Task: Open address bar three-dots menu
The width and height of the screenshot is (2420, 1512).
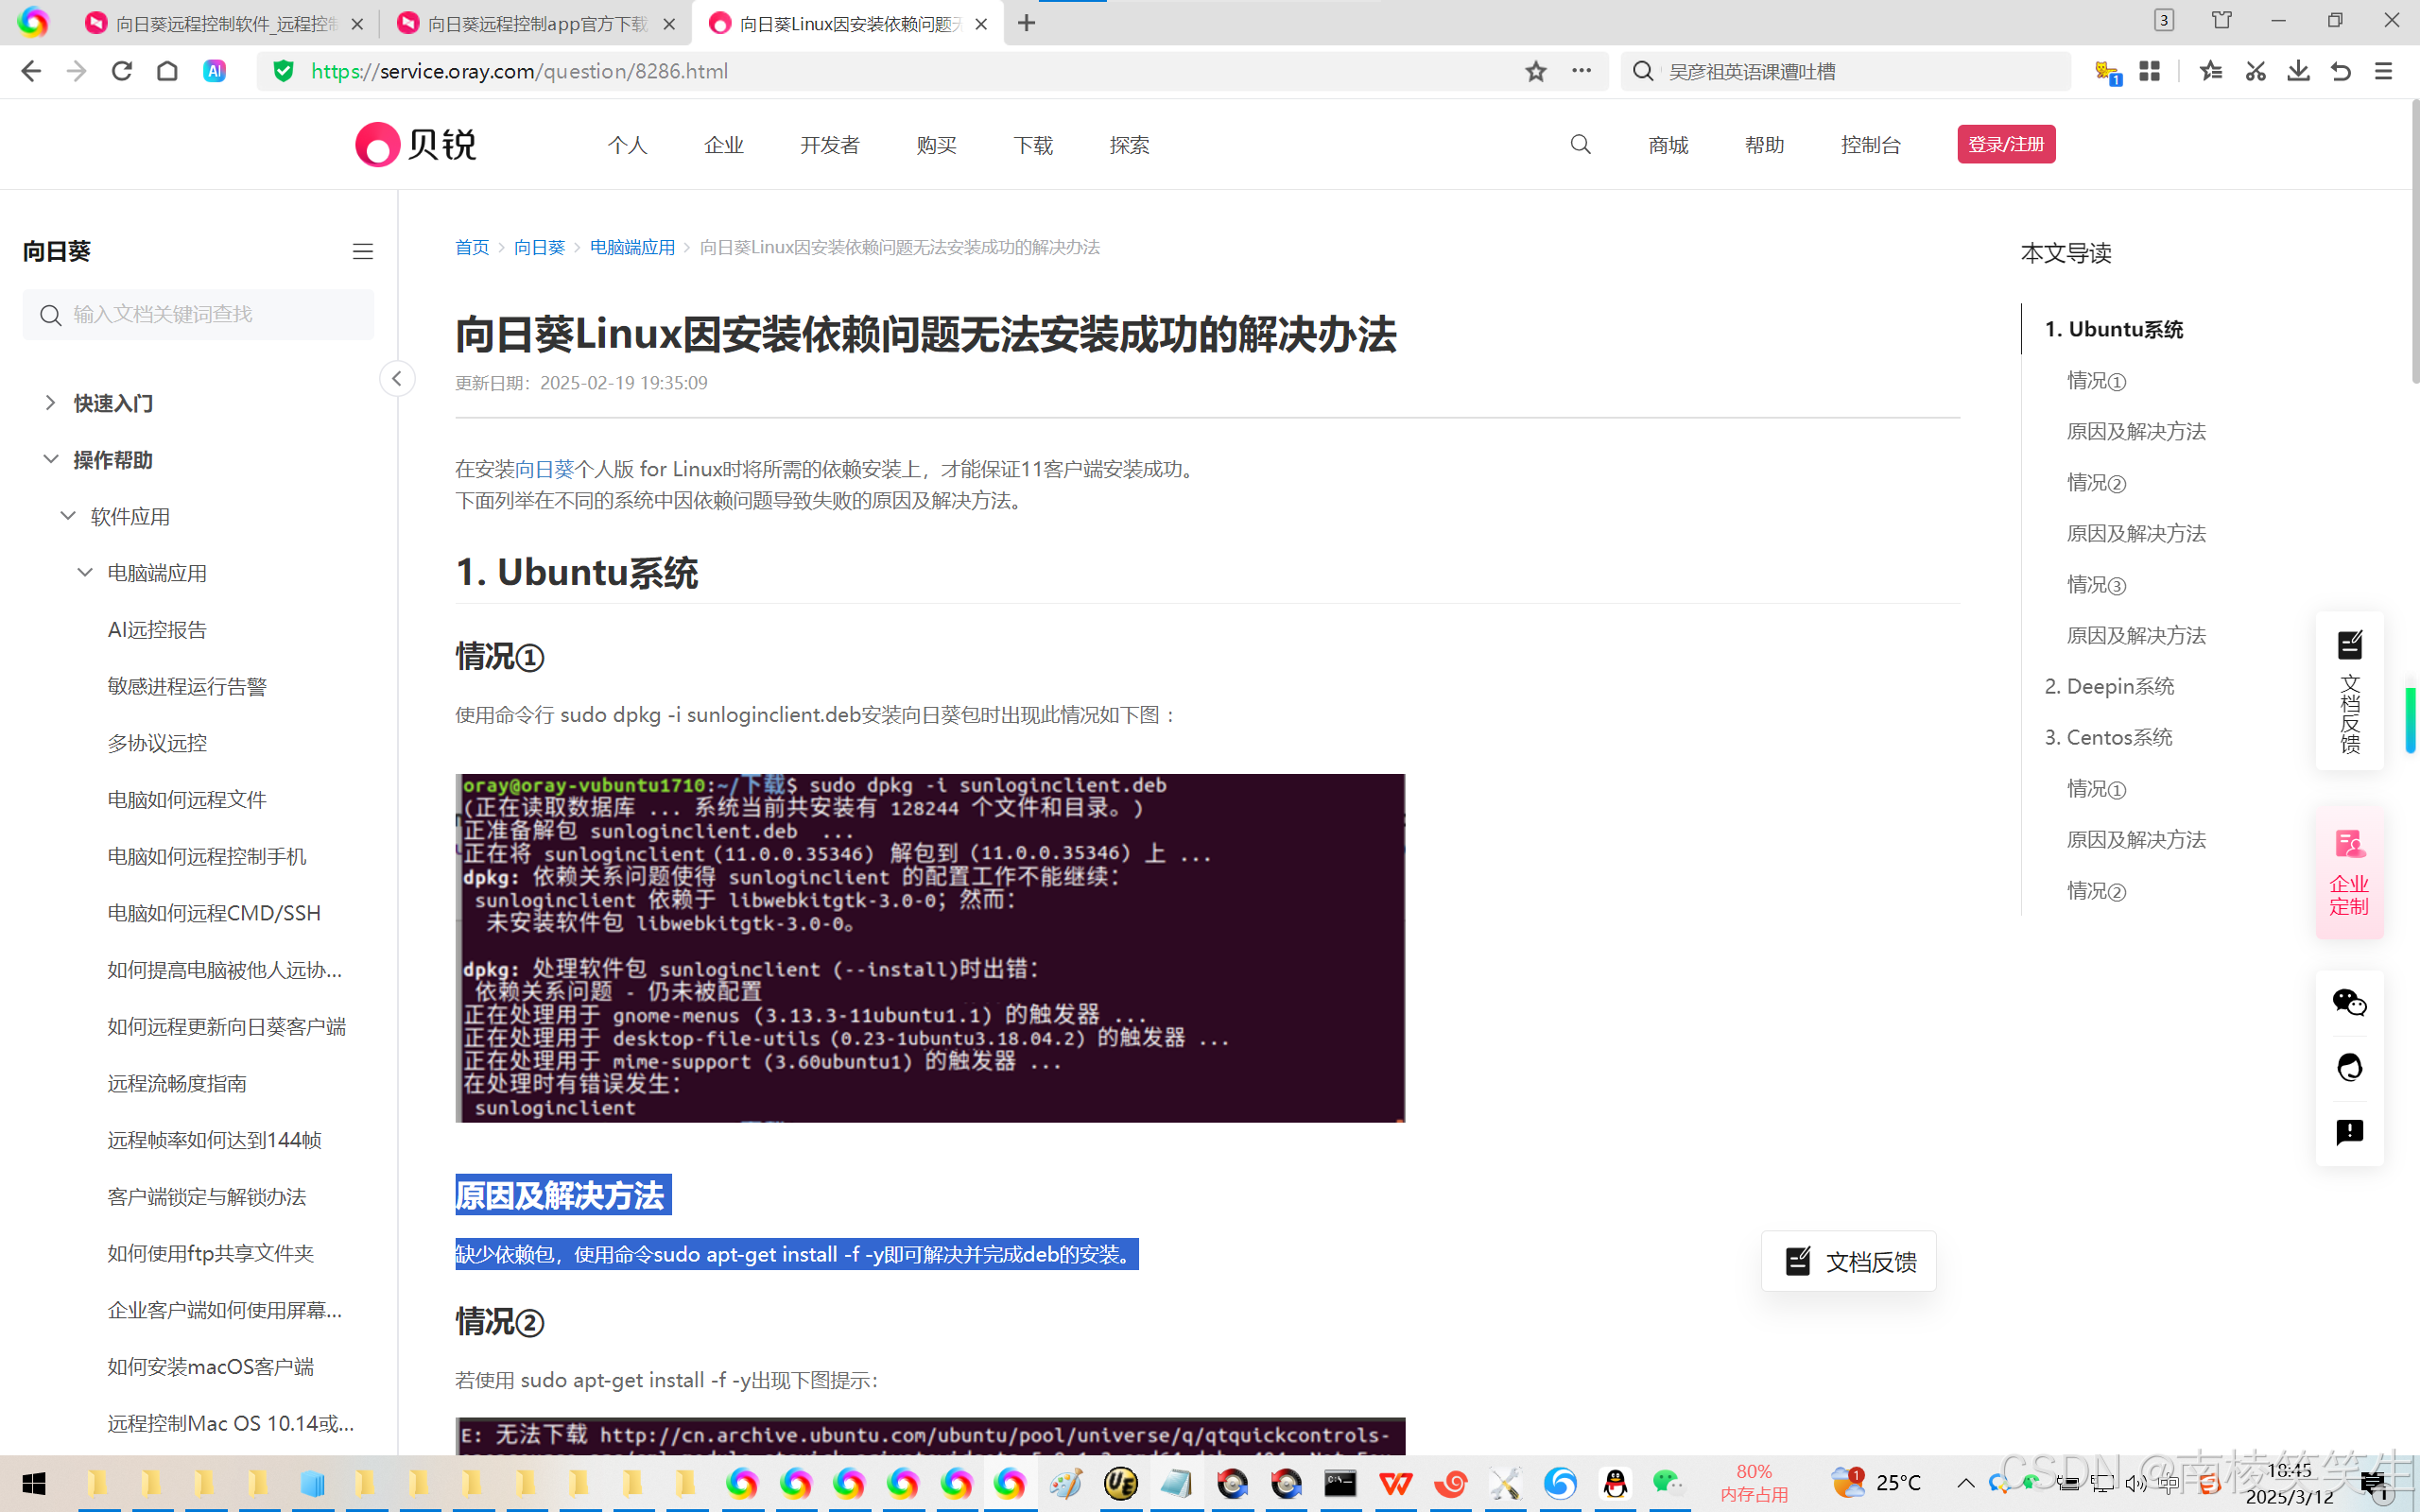Action: [1581, 71]
